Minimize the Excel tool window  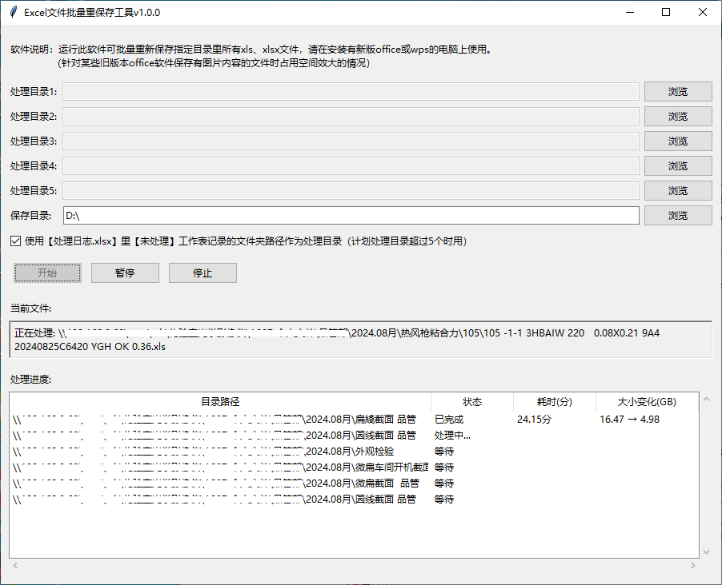[x=630, y=12]
